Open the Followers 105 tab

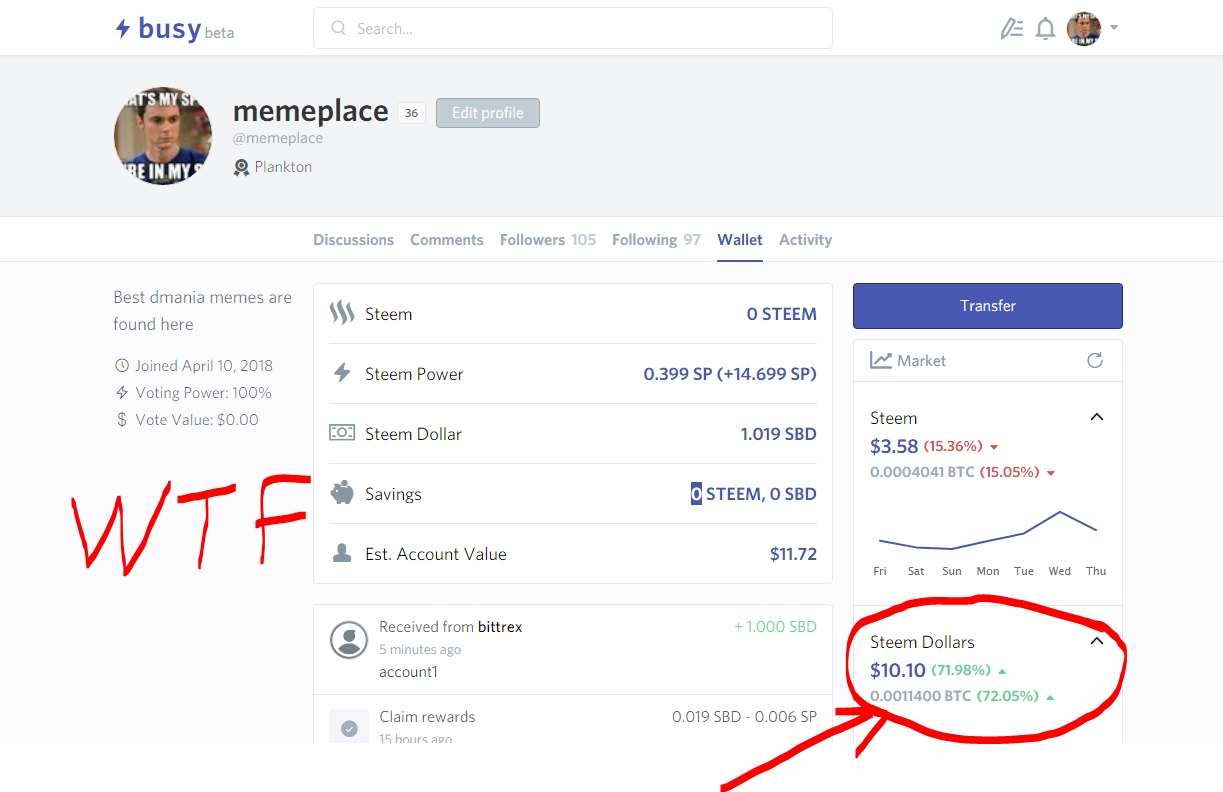click(548, 240)
